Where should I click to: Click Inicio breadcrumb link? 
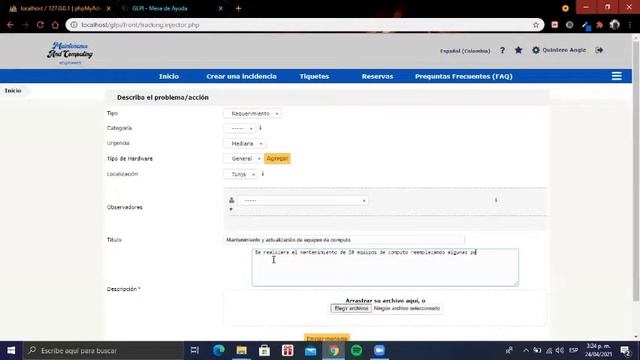pos(13,91)
